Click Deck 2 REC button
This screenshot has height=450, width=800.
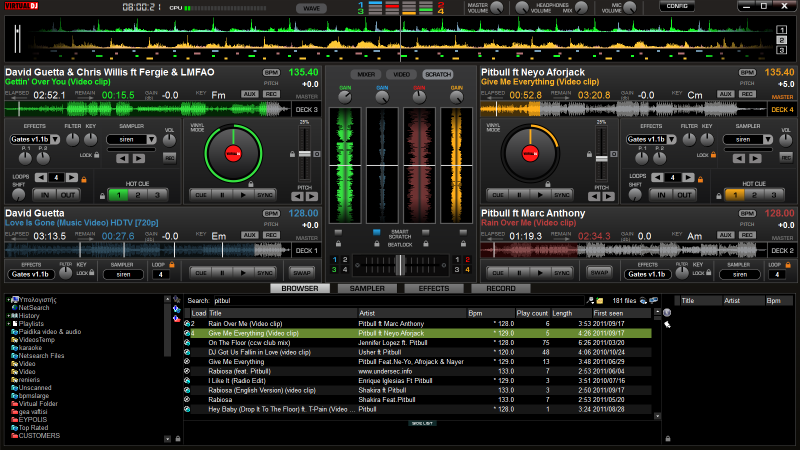coord(747,235)
